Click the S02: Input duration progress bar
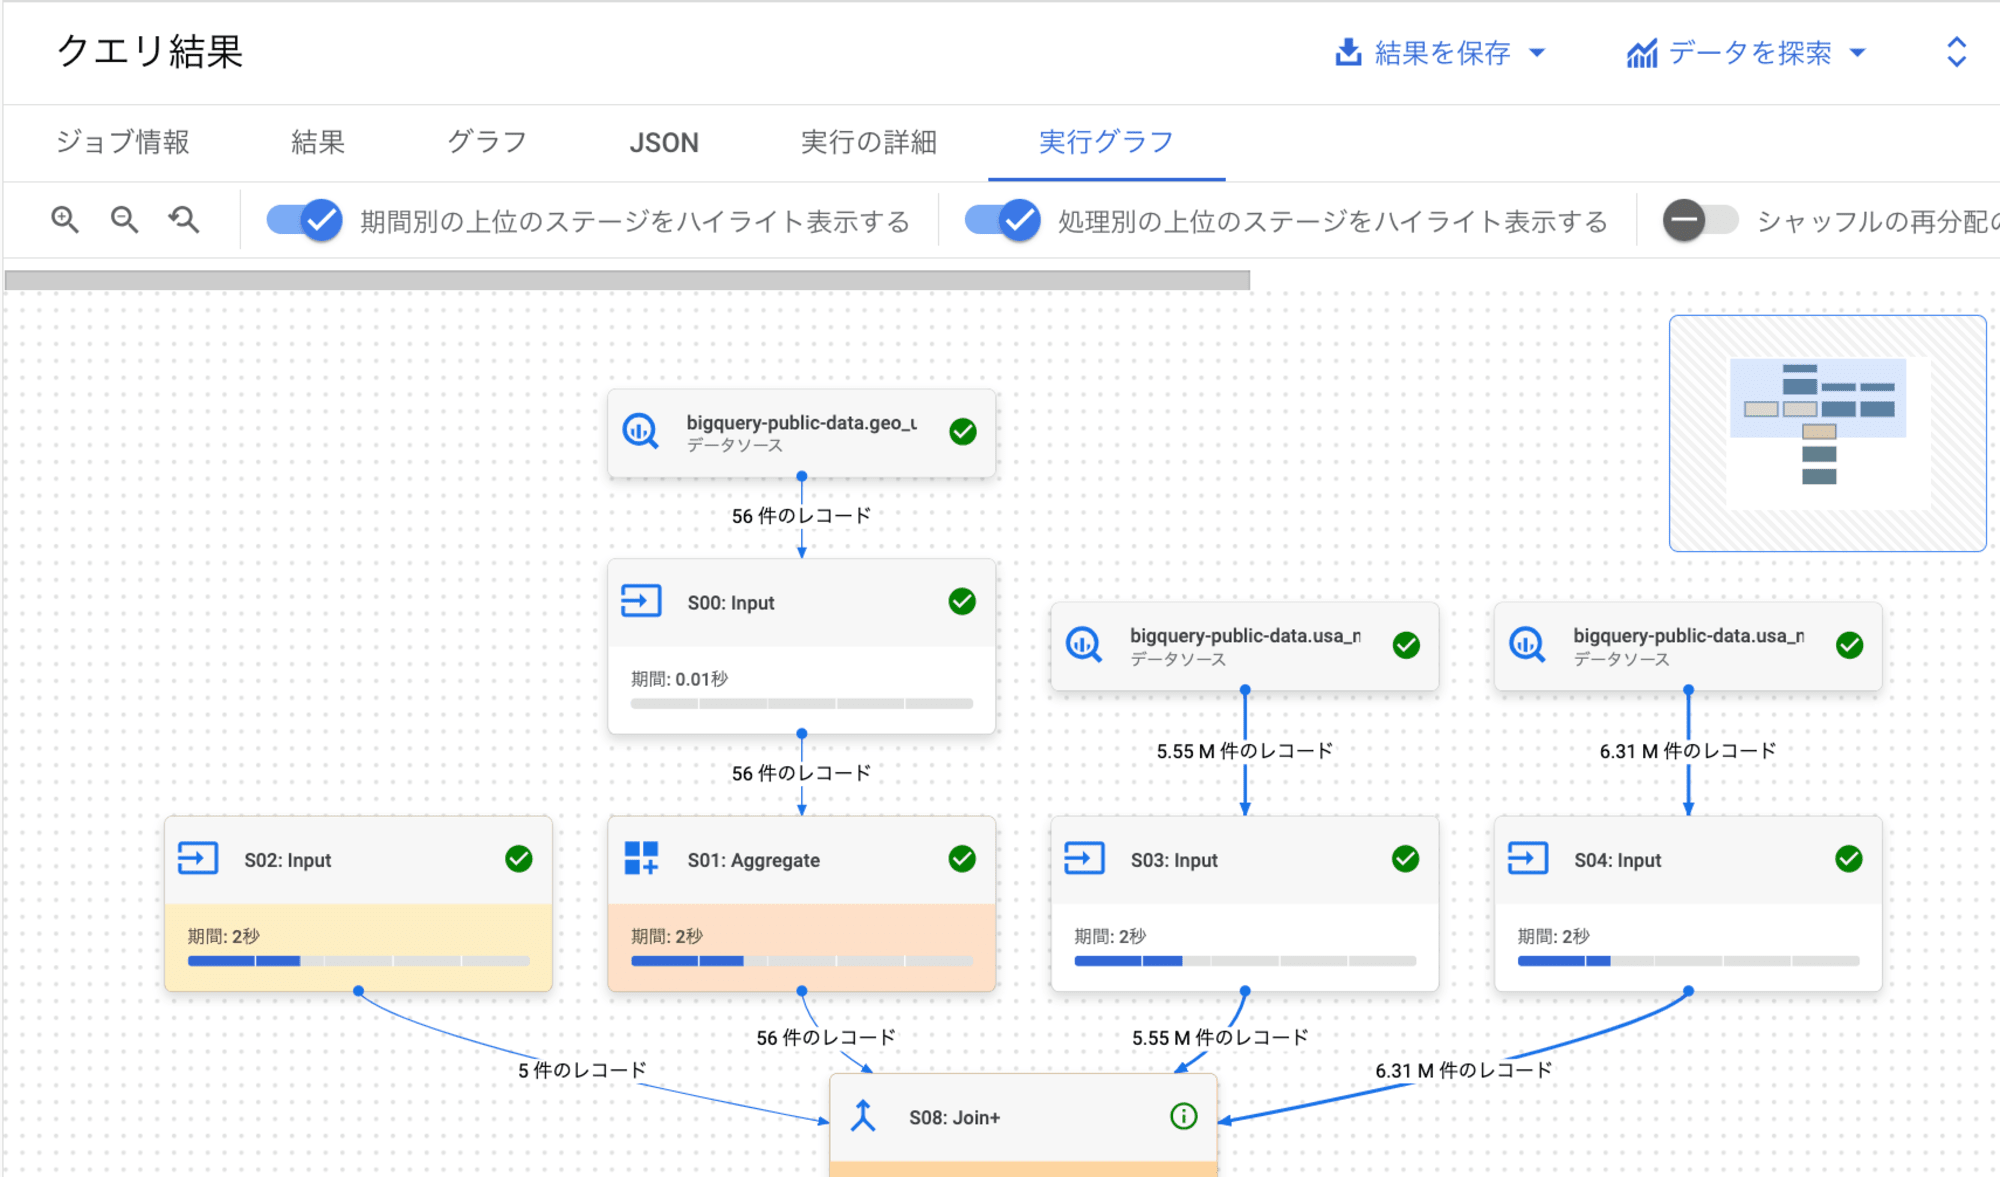Image resolution: width=2000 pixels, height=1177 pixels. click(359, 961)
